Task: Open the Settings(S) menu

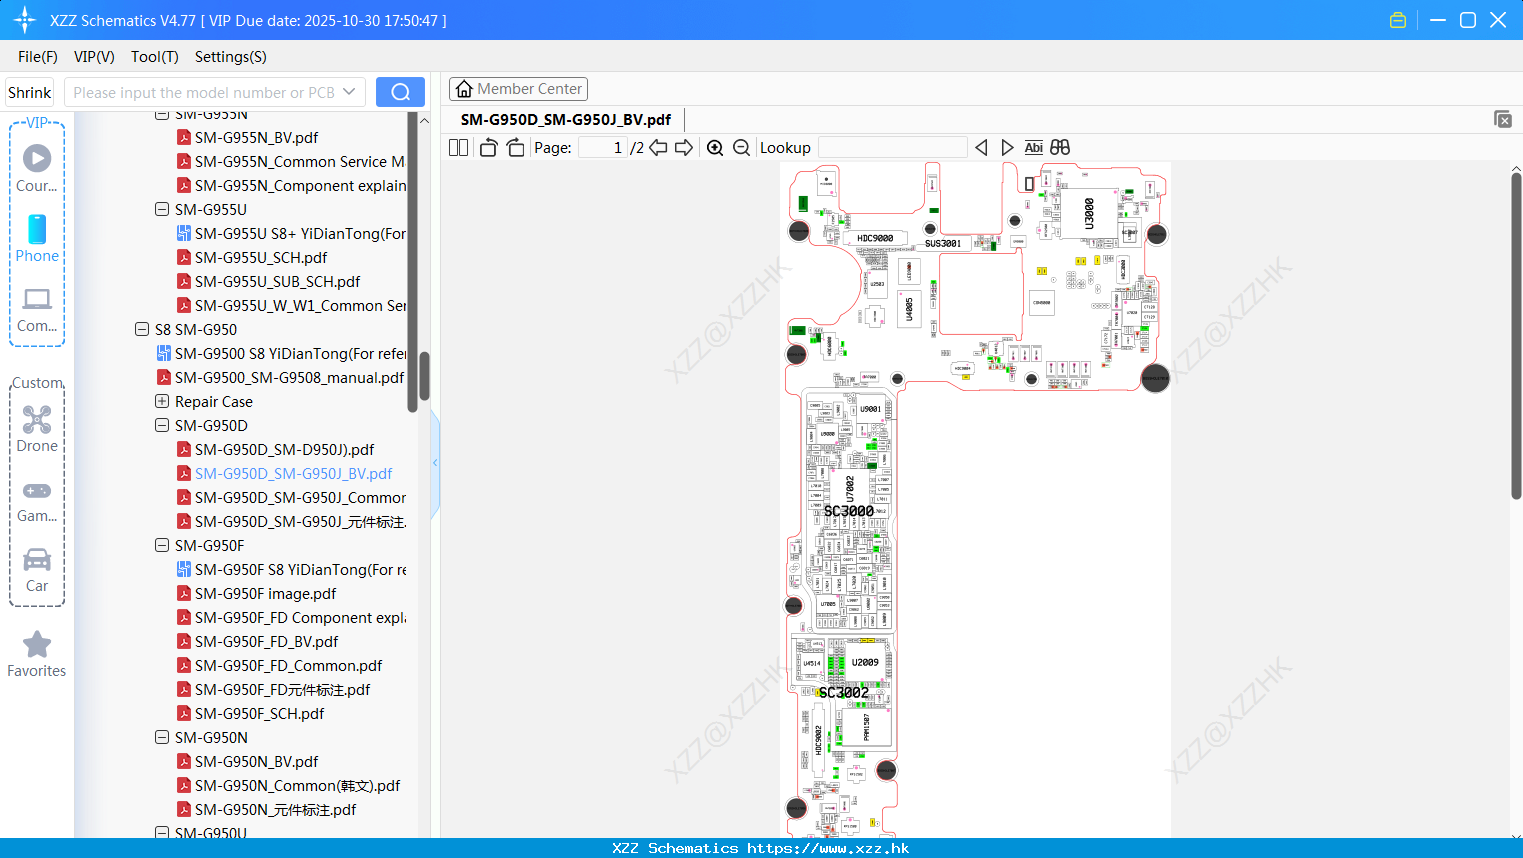Action: (x=231, y=57)
